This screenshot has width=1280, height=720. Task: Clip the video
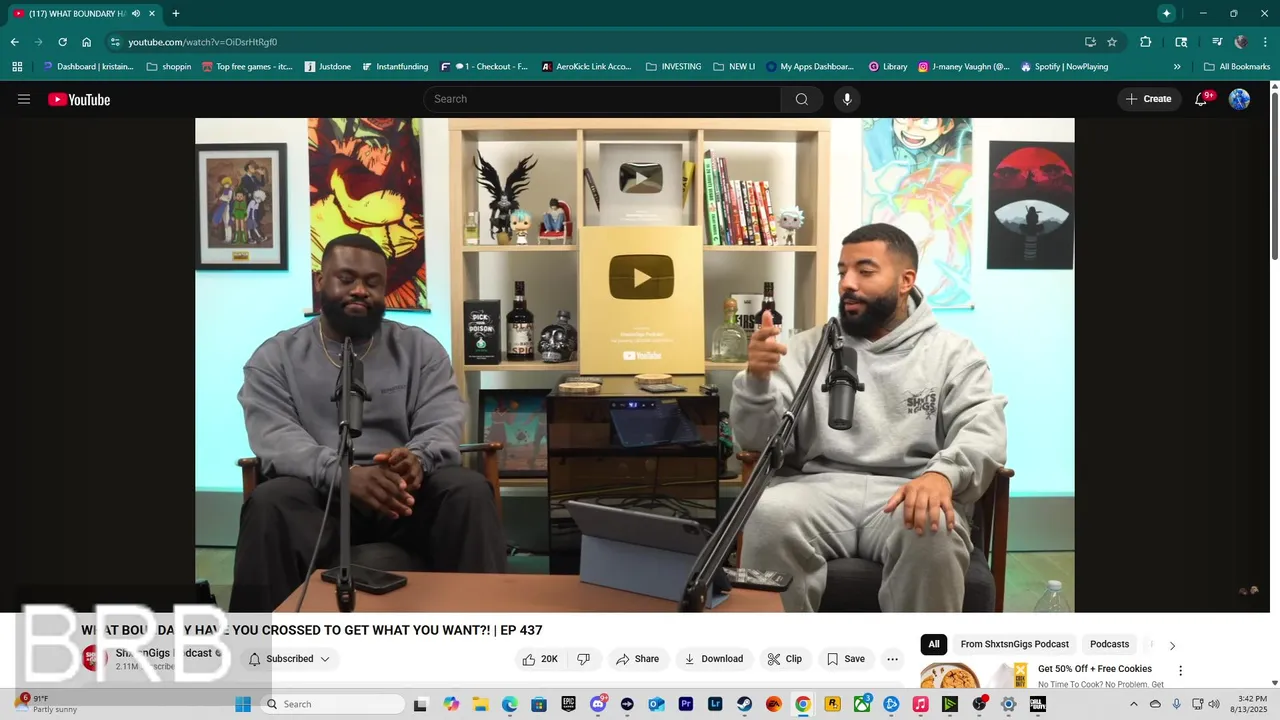pos(784,659)
